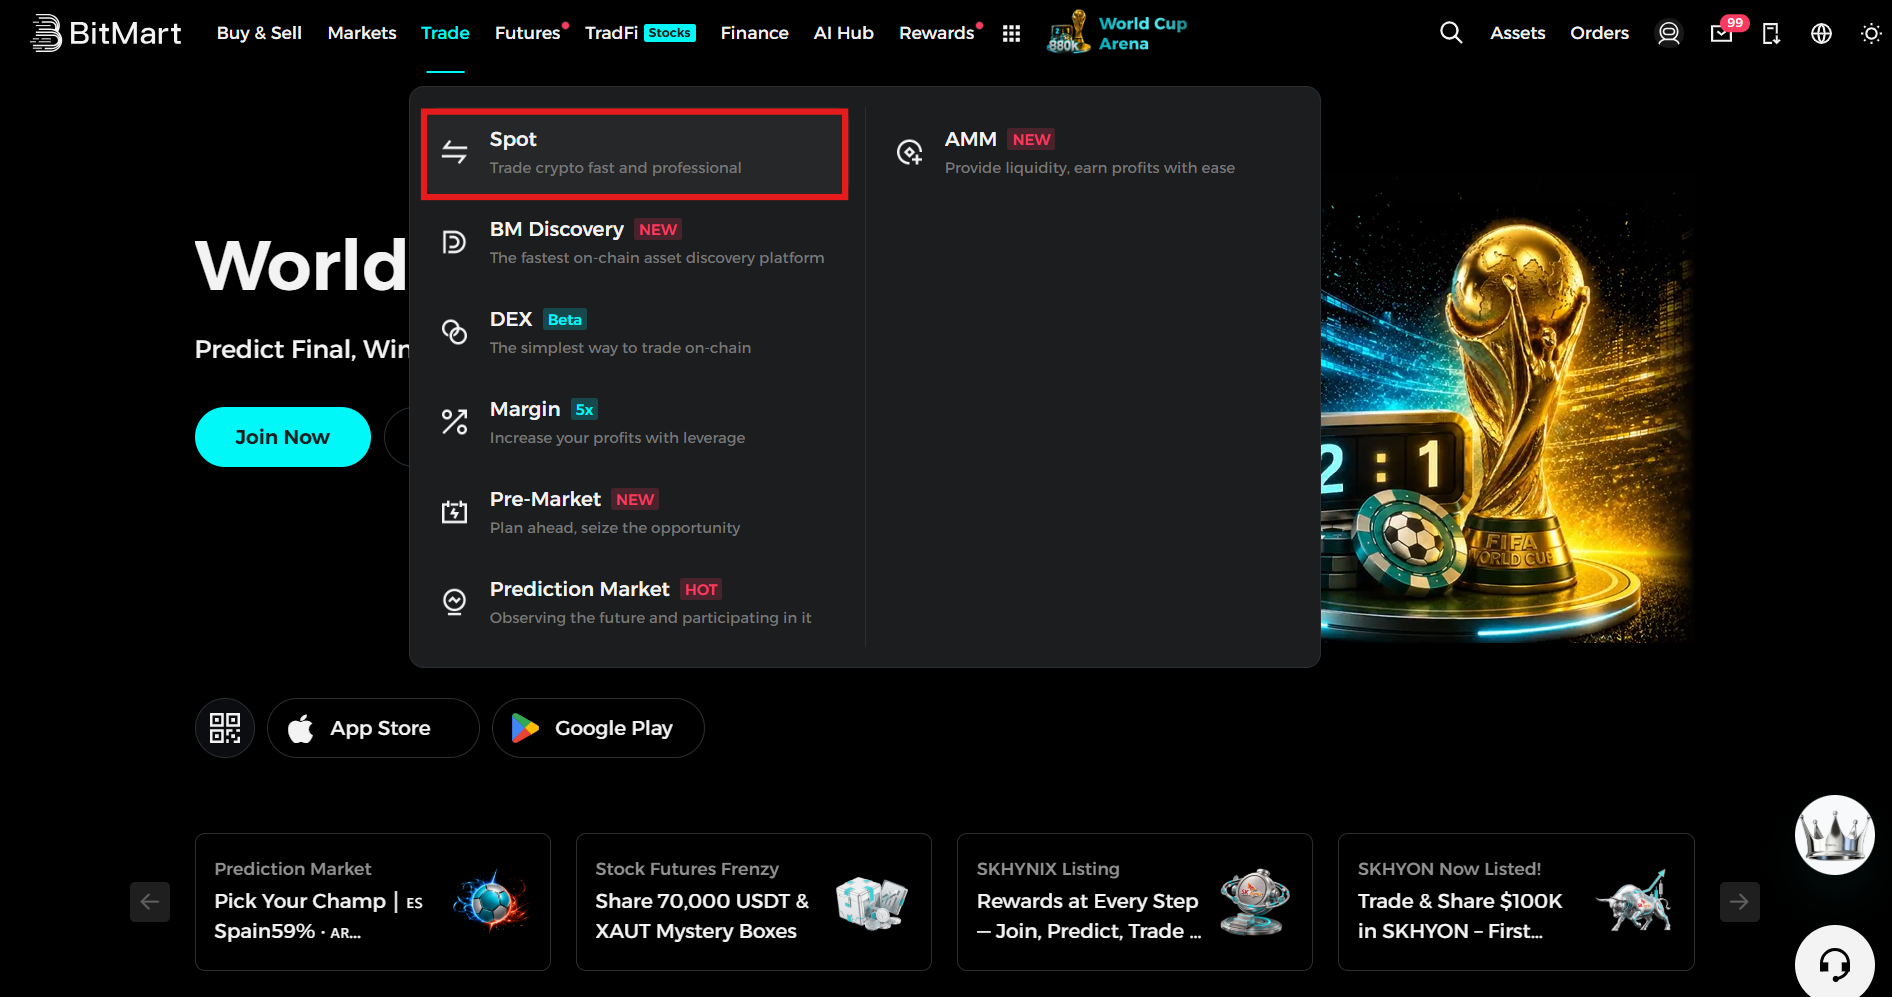1892x997 pixels.
Task: Open the SKHYON Now Listed card
Action: [x=1516, y=902]
